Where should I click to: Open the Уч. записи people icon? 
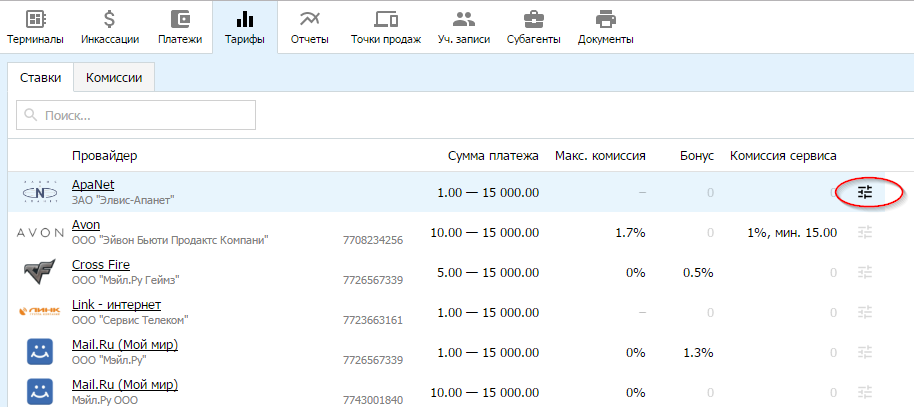[x=464, y=19]
